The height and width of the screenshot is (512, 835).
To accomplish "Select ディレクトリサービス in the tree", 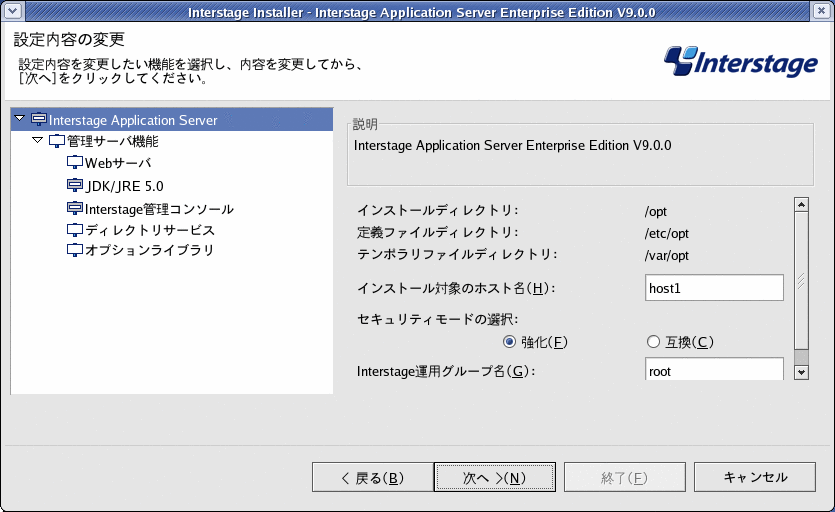I will point(150,230).
